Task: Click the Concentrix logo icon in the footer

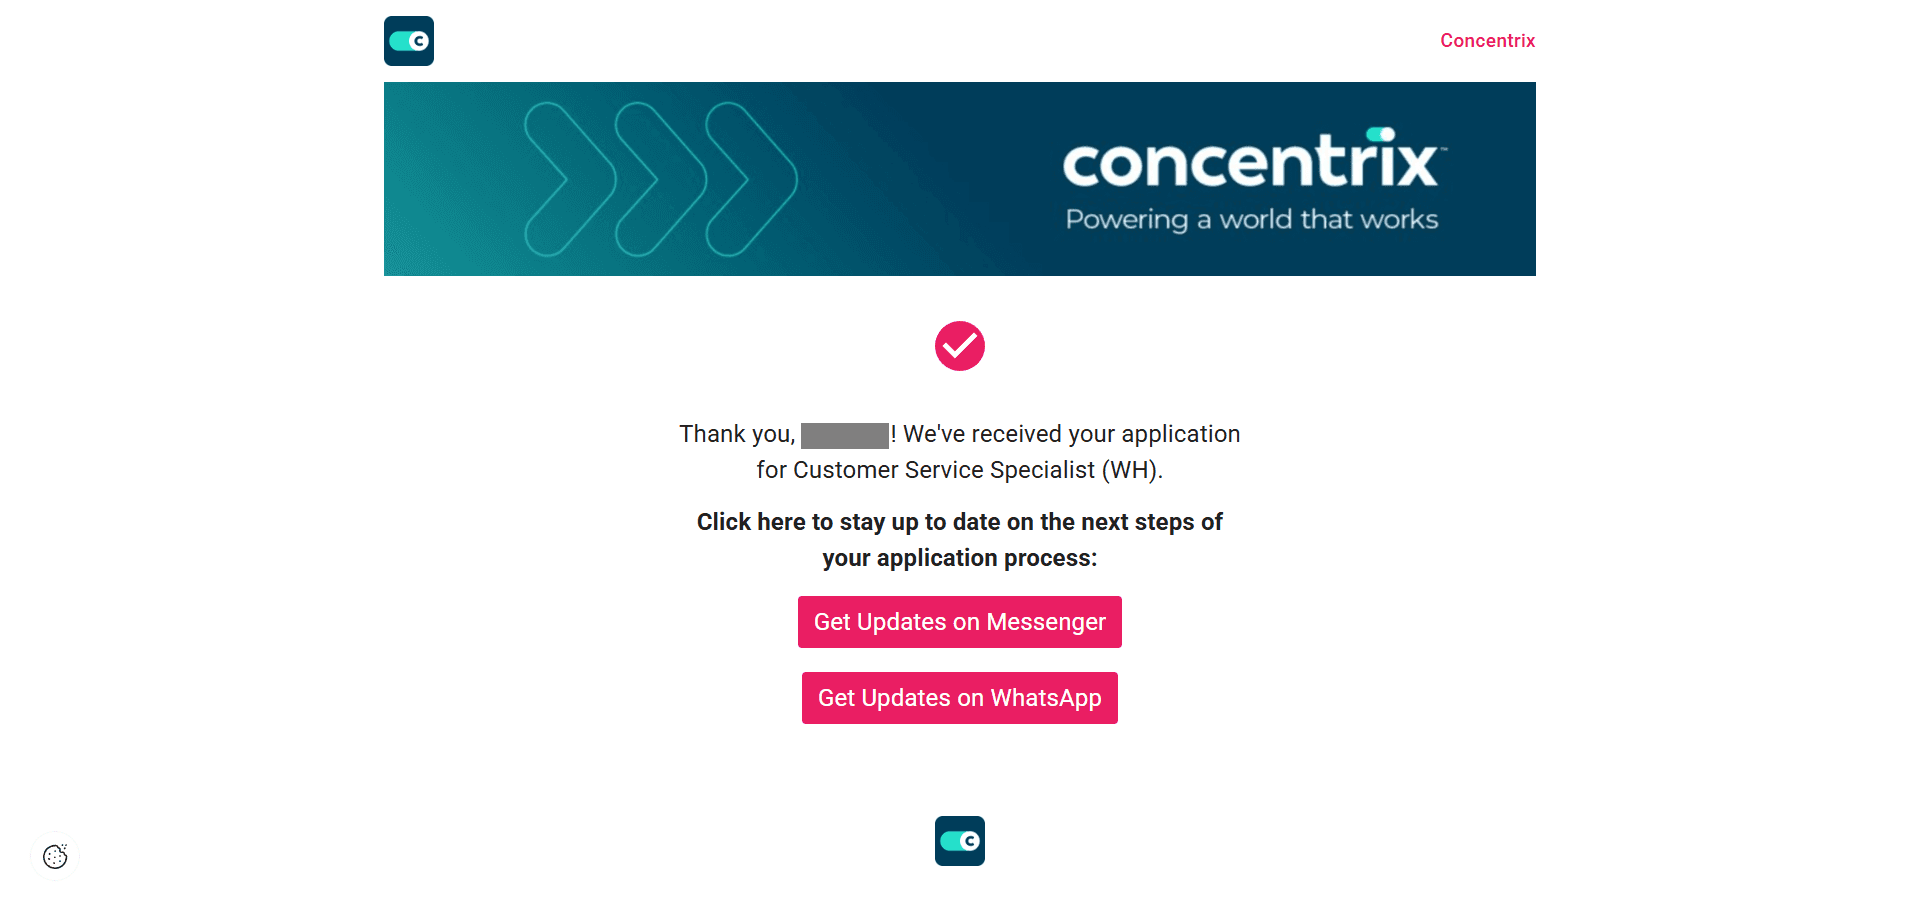Action: click(959, 841)
